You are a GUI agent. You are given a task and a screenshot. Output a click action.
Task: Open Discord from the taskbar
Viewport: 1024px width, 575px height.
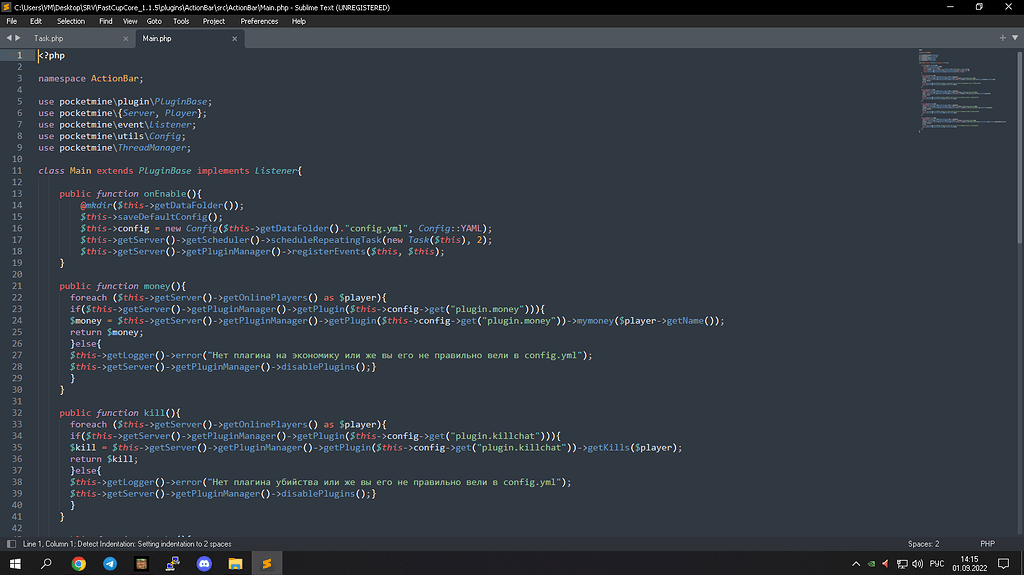[204, 564]
